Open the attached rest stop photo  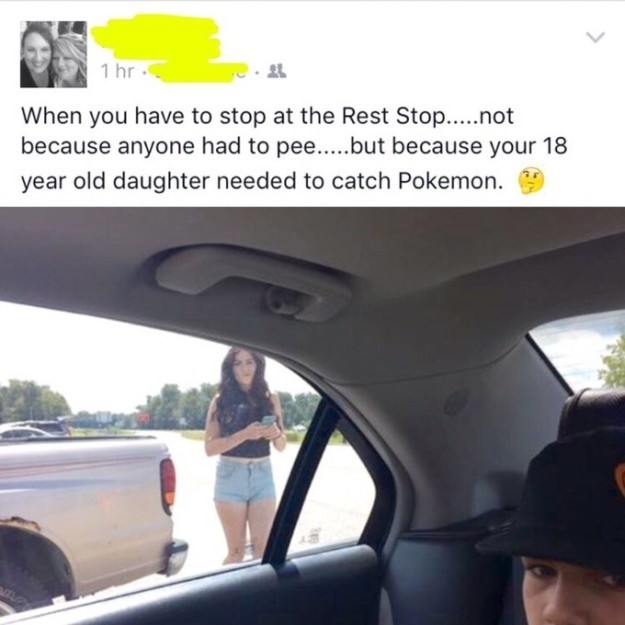[312, 416]
